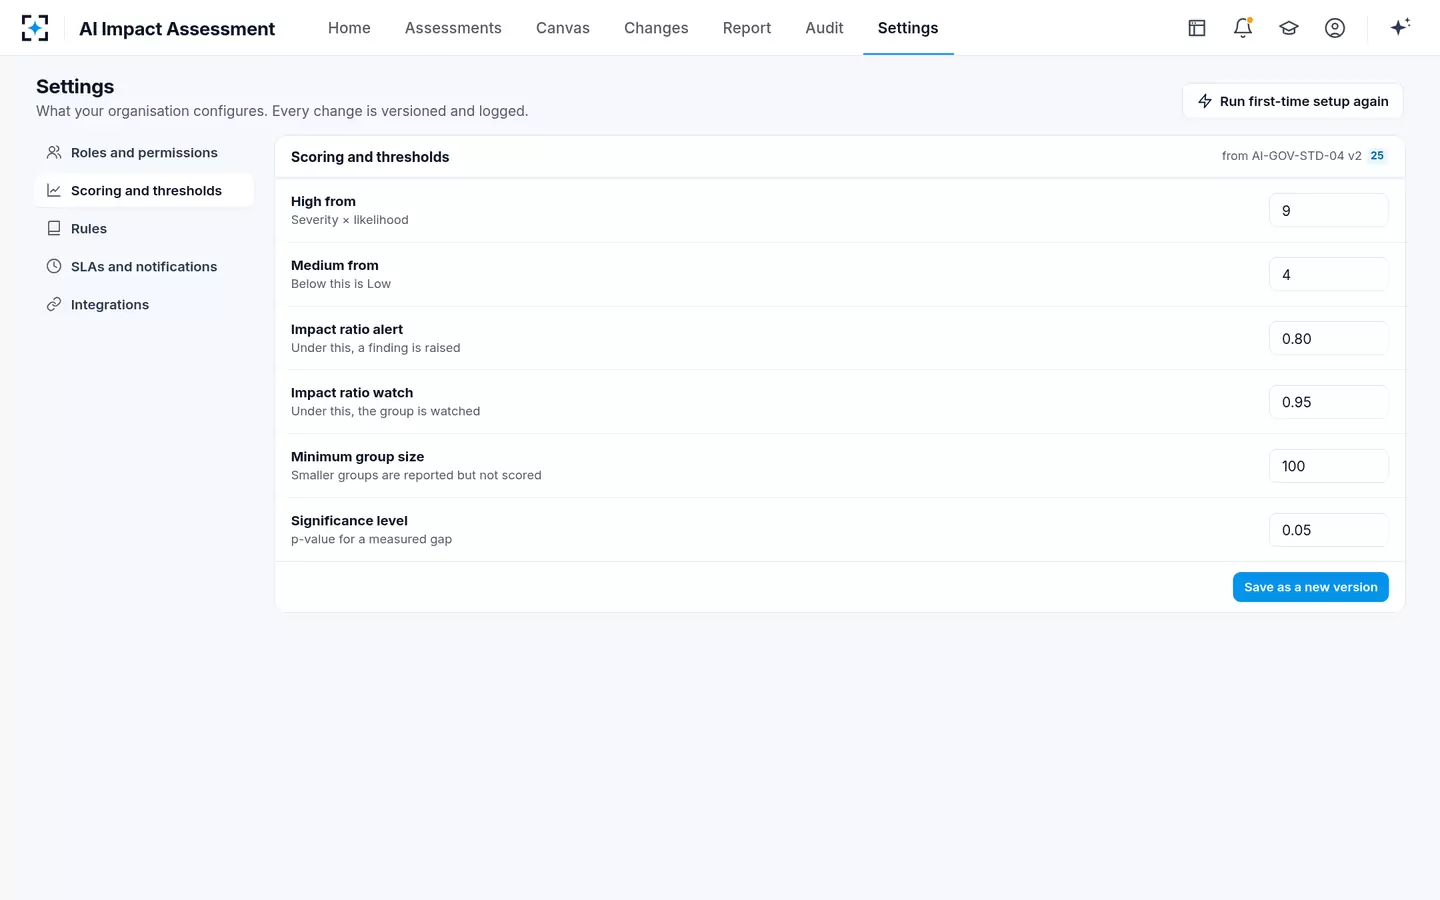Save as a new version

coord(1310,587)
